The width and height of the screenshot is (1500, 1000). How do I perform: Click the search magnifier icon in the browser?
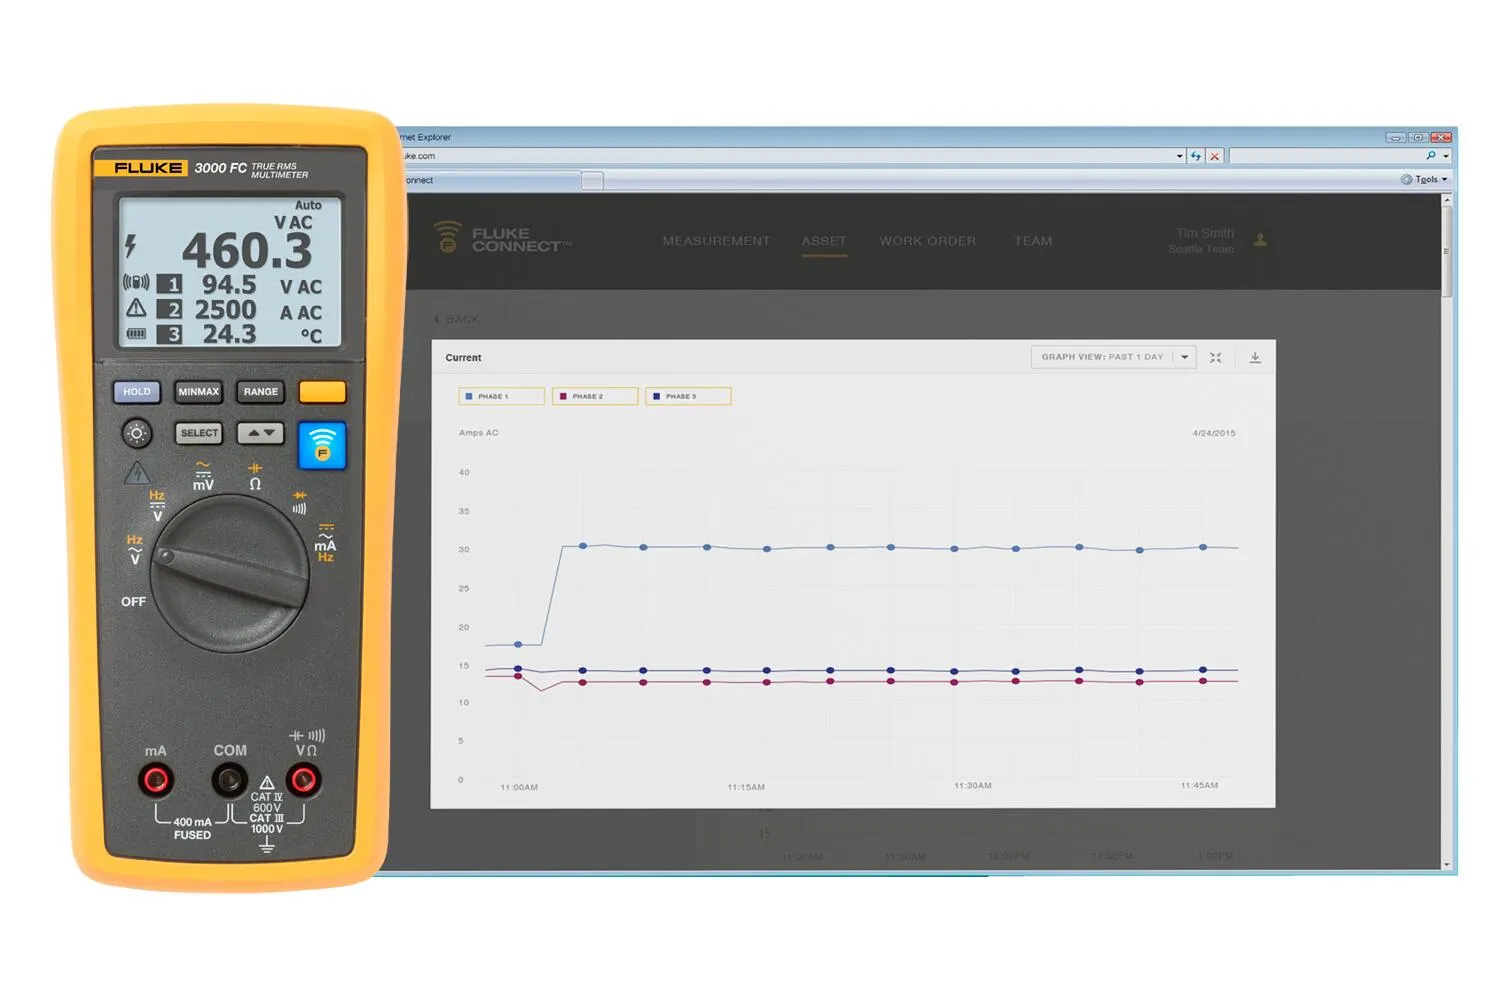coord(1431,155)
